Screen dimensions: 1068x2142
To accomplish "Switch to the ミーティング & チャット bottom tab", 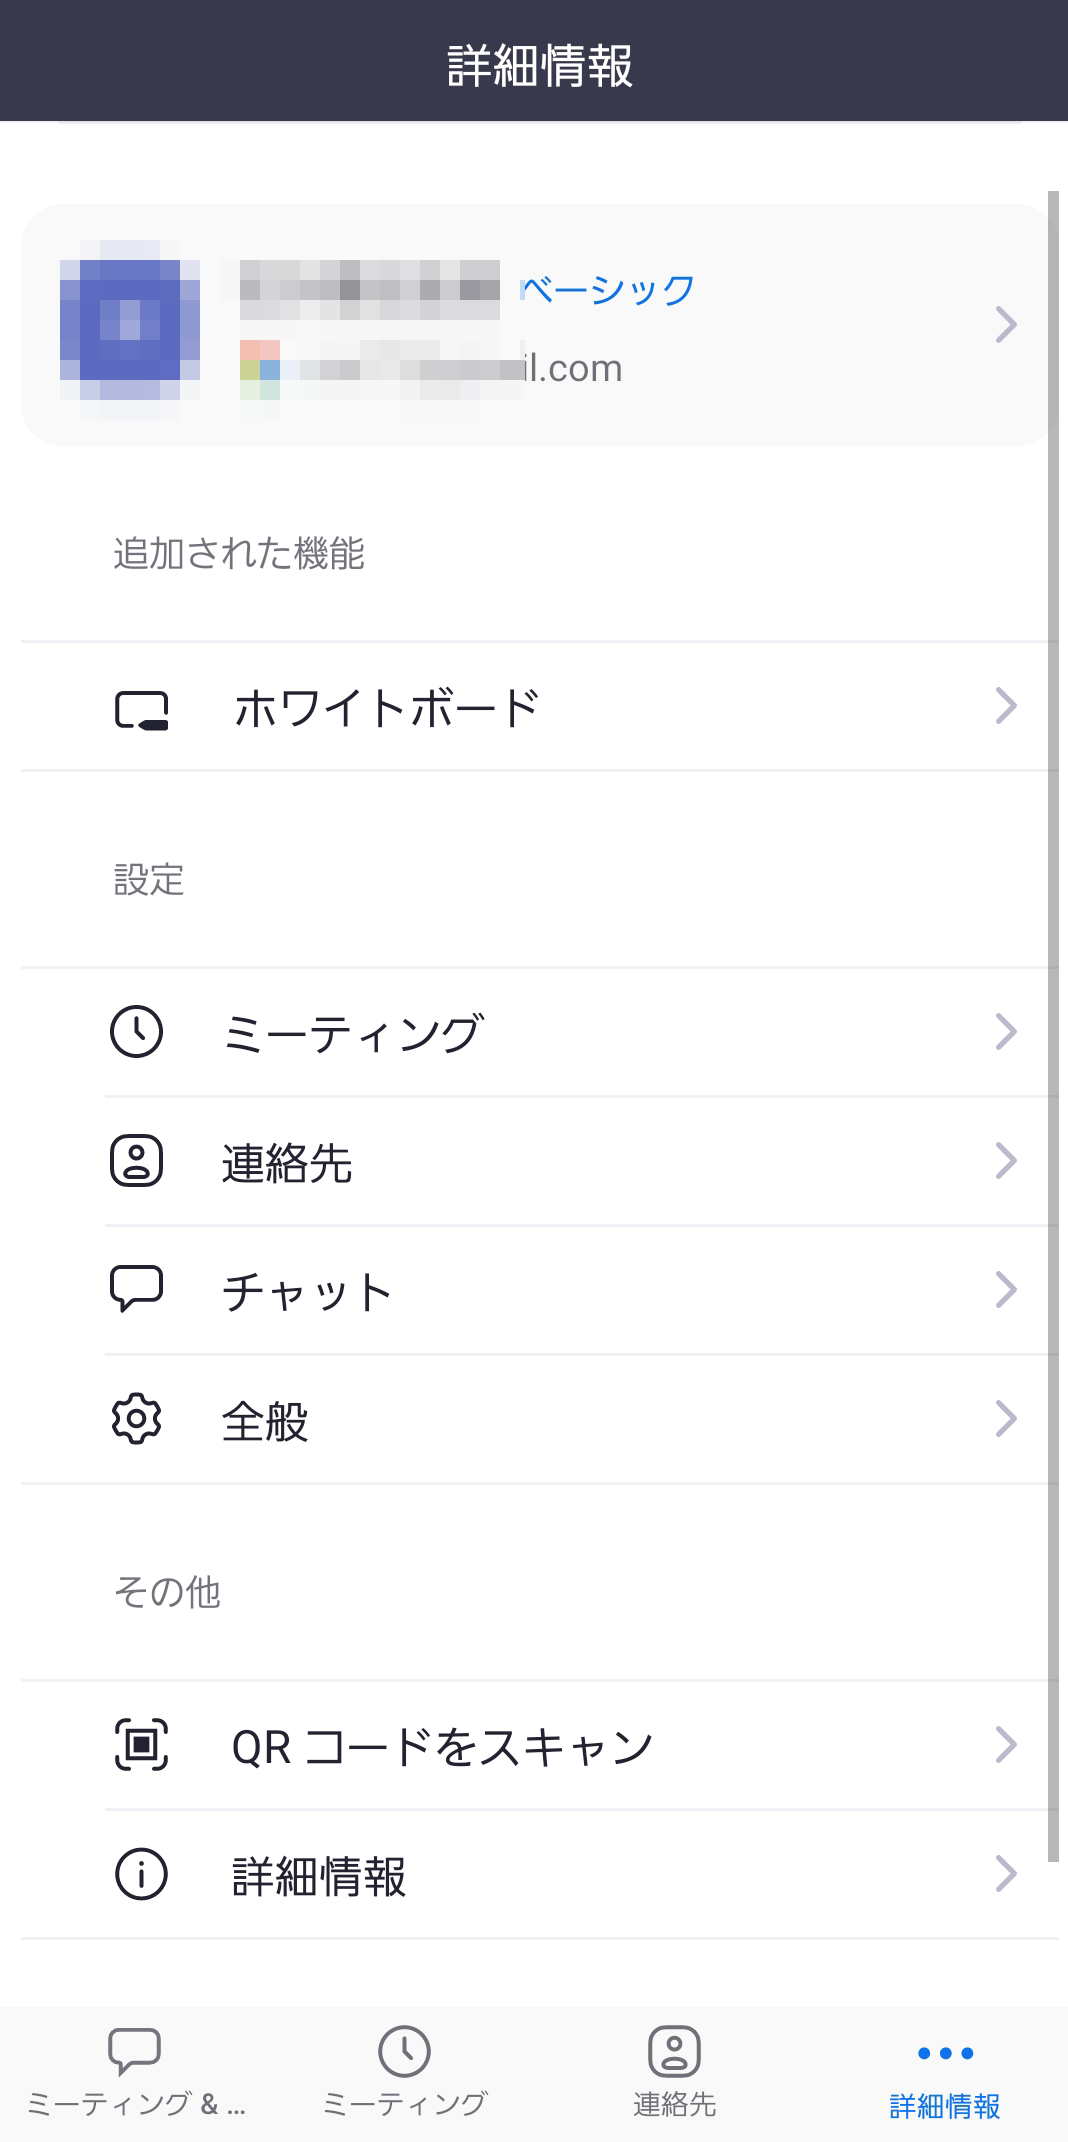I will 135,2072.
